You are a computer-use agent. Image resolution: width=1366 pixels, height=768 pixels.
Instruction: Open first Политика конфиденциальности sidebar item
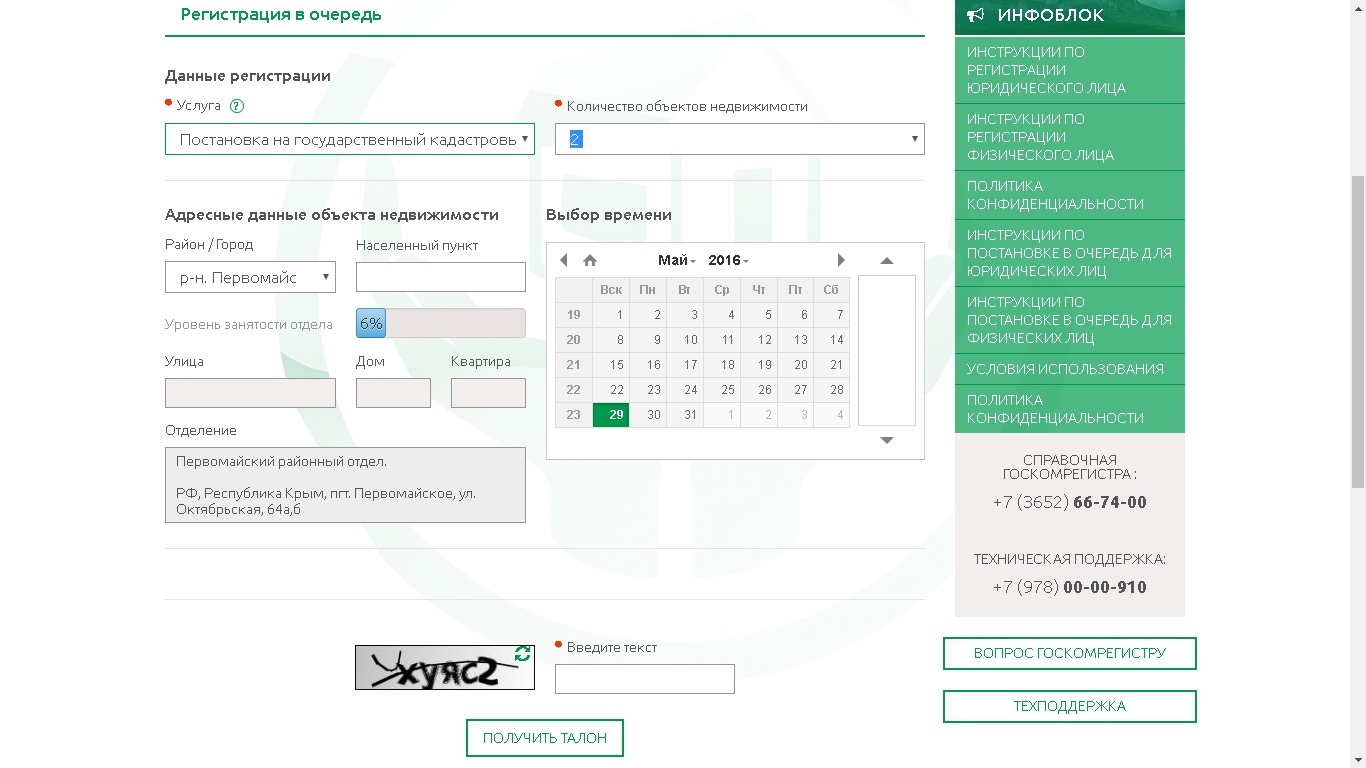click(x=1070, y=195)
